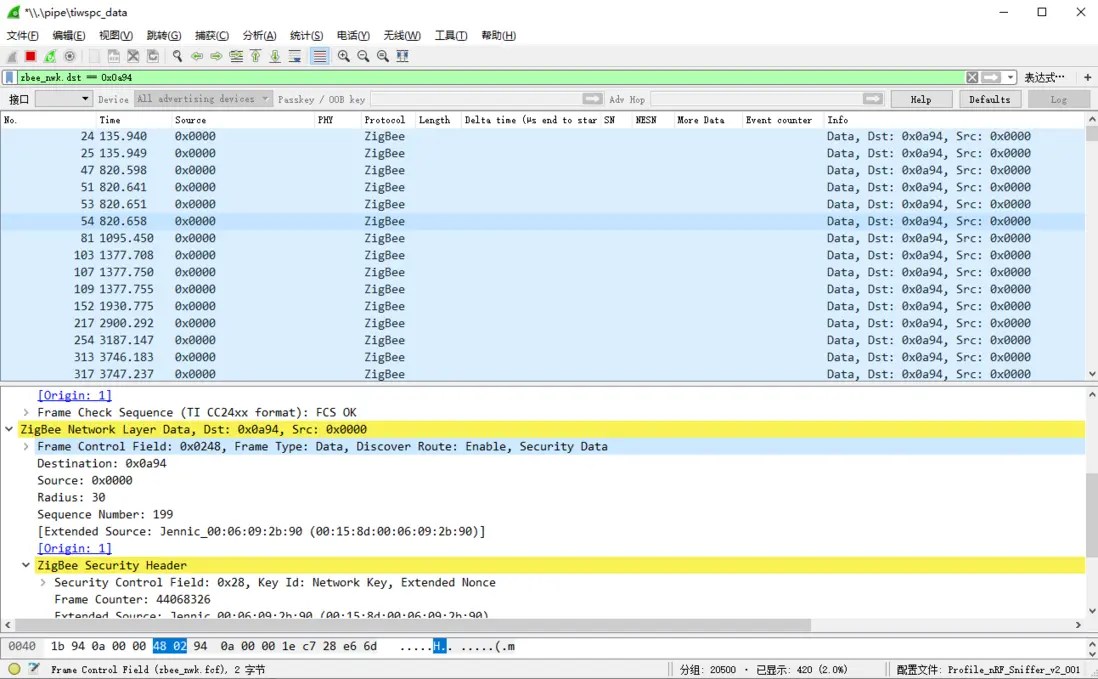Click the Defaults button on the sniffer toolbar
This screenshot has width=1098, height=679.
tap(989, 99)
